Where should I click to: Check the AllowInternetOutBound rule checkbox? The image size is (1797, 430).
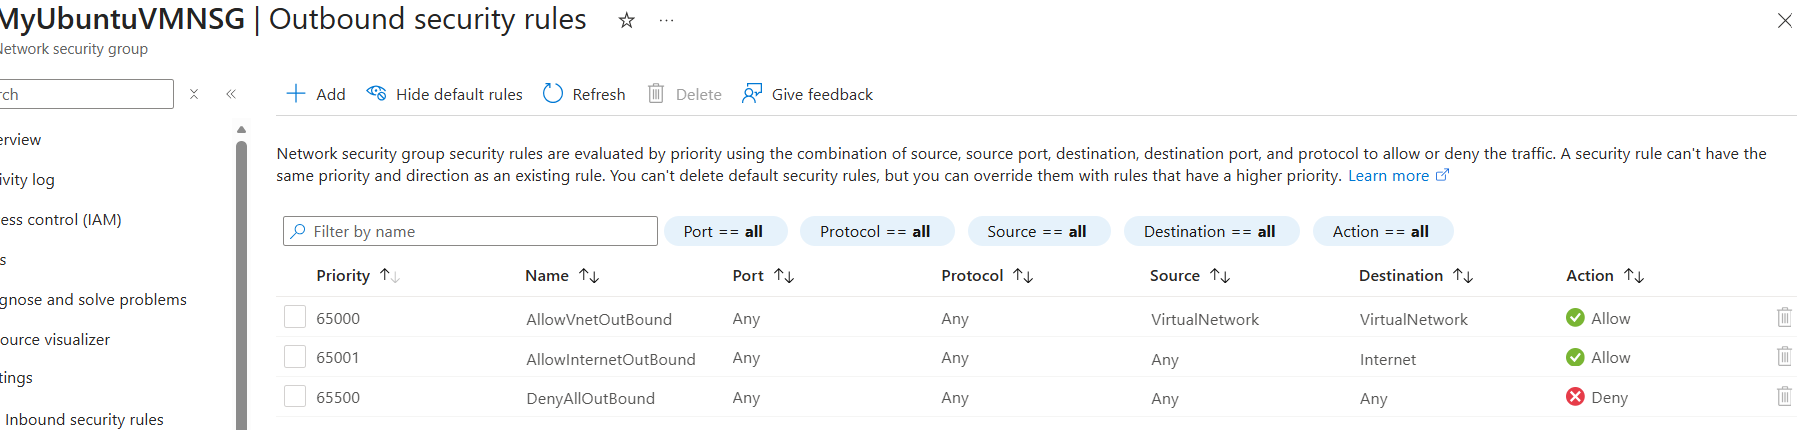(x=295, y=357)
